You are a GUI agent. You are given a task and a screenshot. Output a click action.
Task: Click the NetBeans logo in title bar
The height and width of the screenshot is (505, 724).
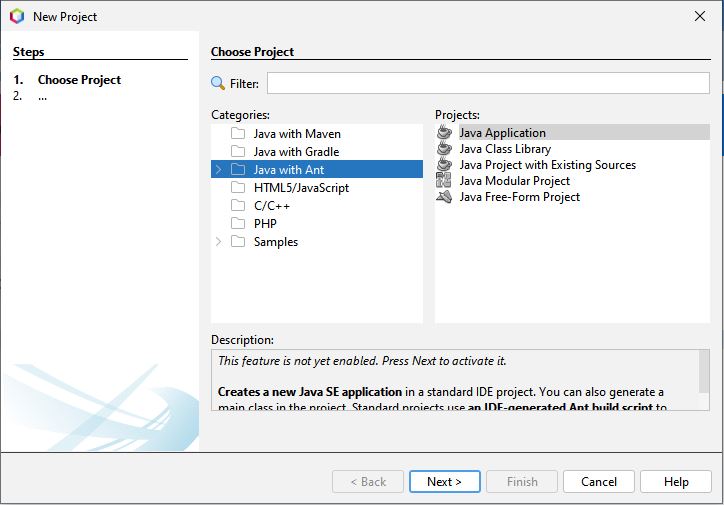(17, 16)
